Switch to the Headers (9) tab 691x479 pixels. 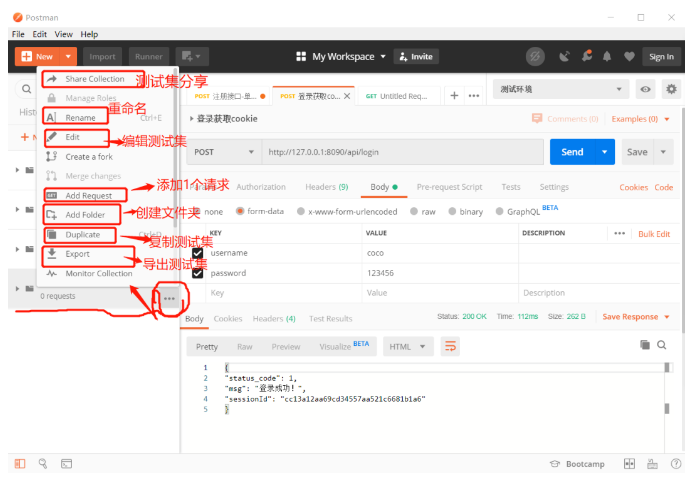(x=327, y=187)
